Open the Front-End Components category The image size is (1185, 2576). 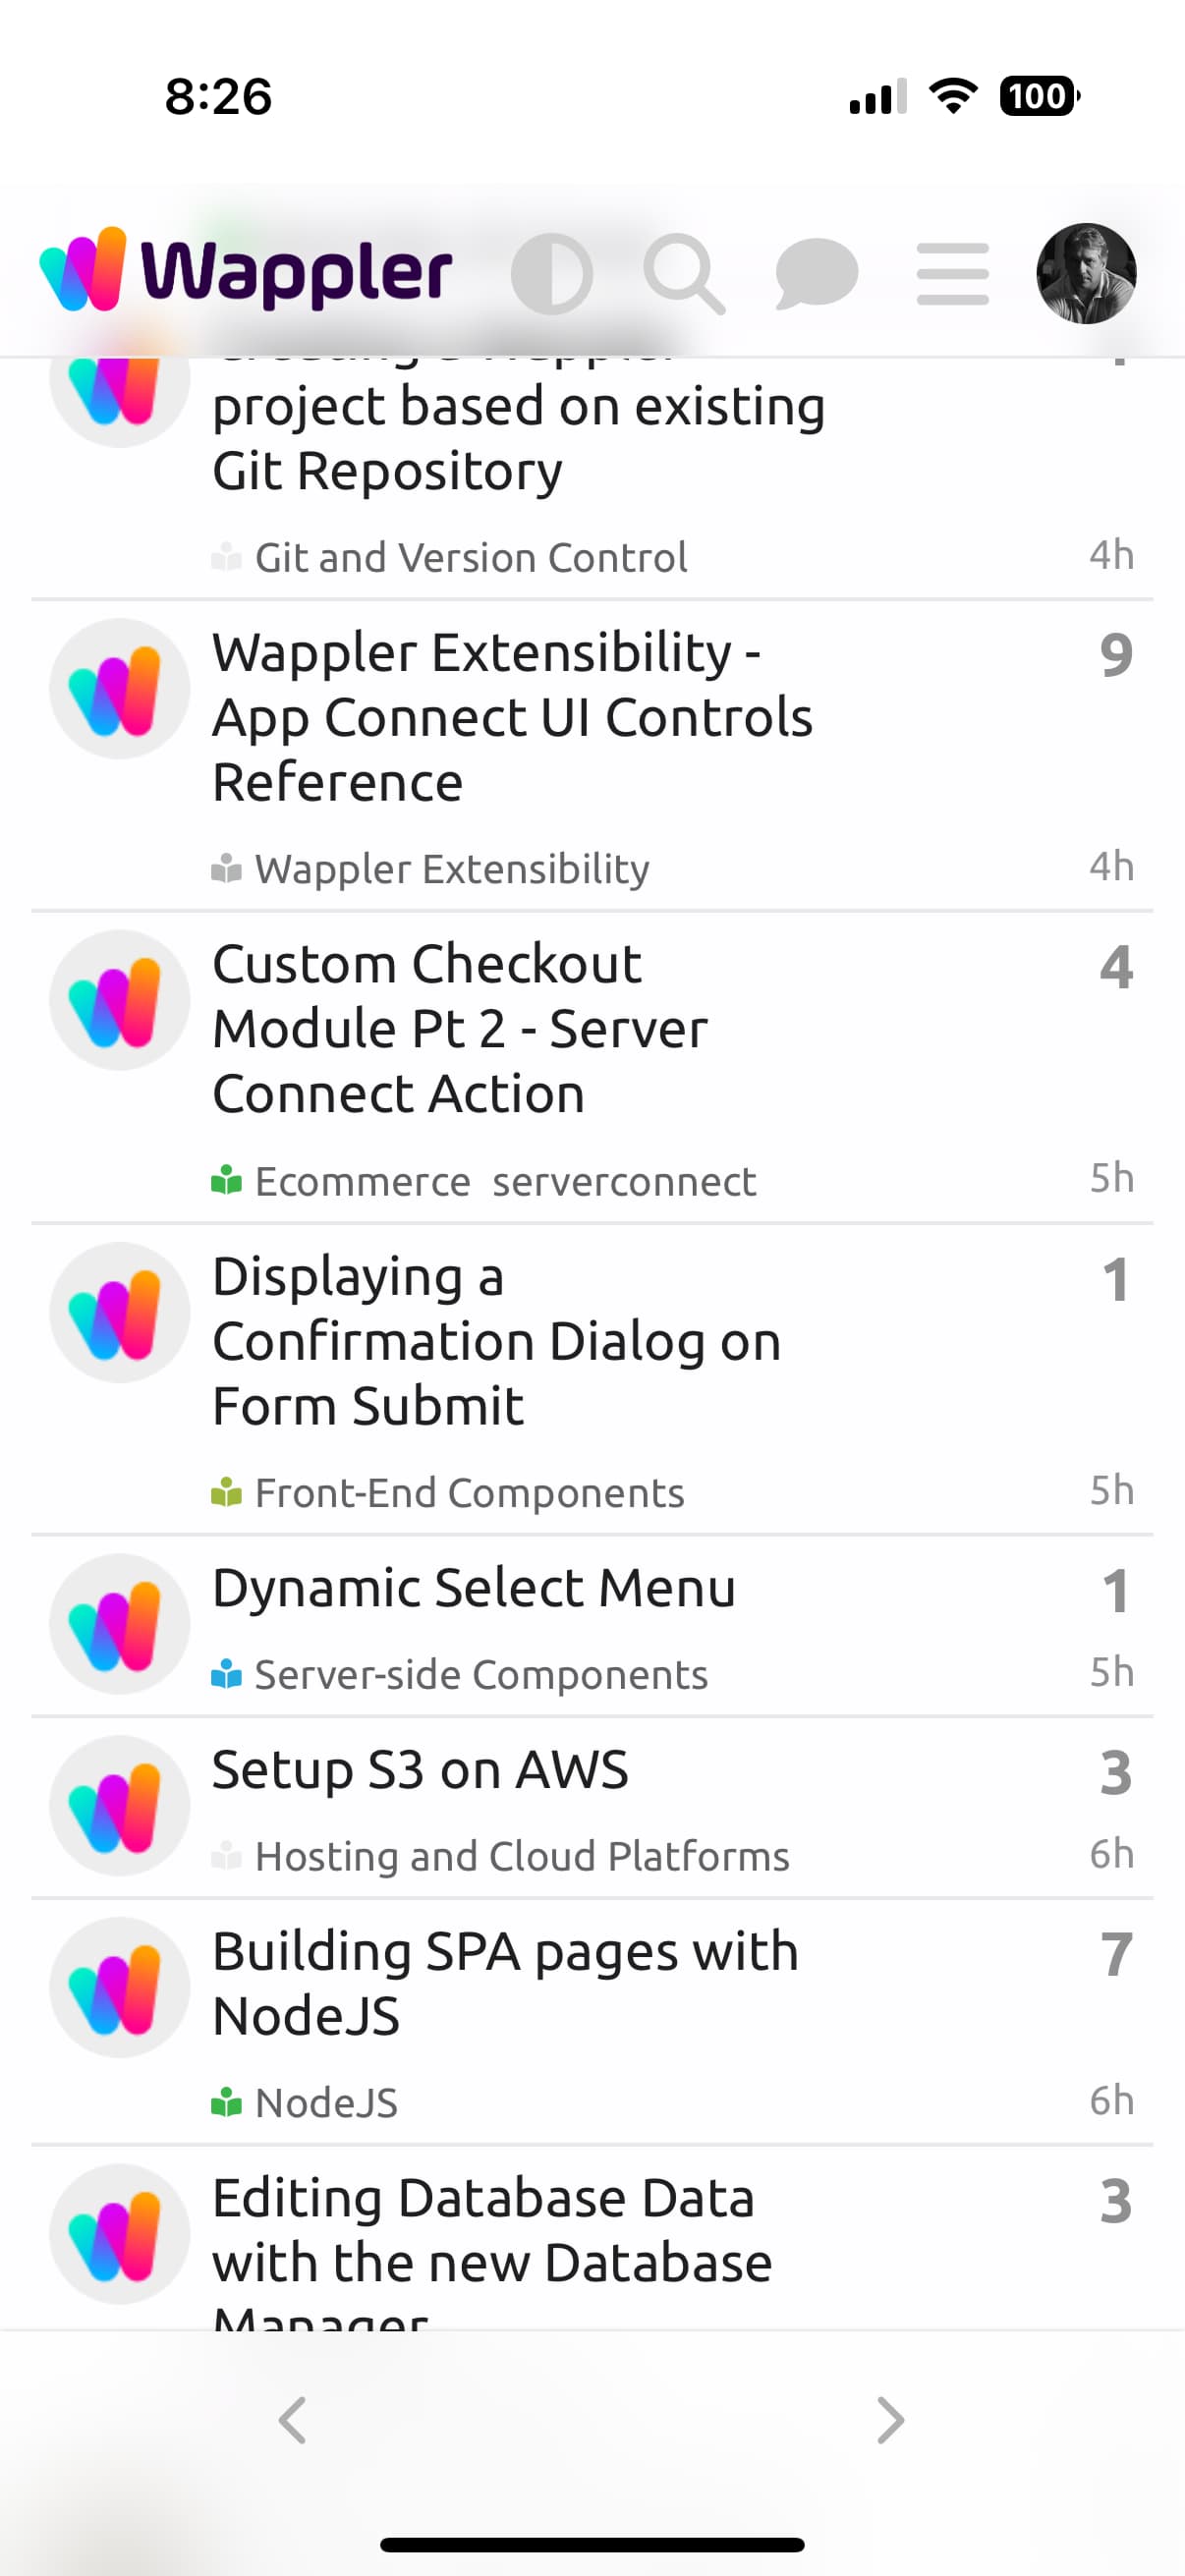point(469,1494)
